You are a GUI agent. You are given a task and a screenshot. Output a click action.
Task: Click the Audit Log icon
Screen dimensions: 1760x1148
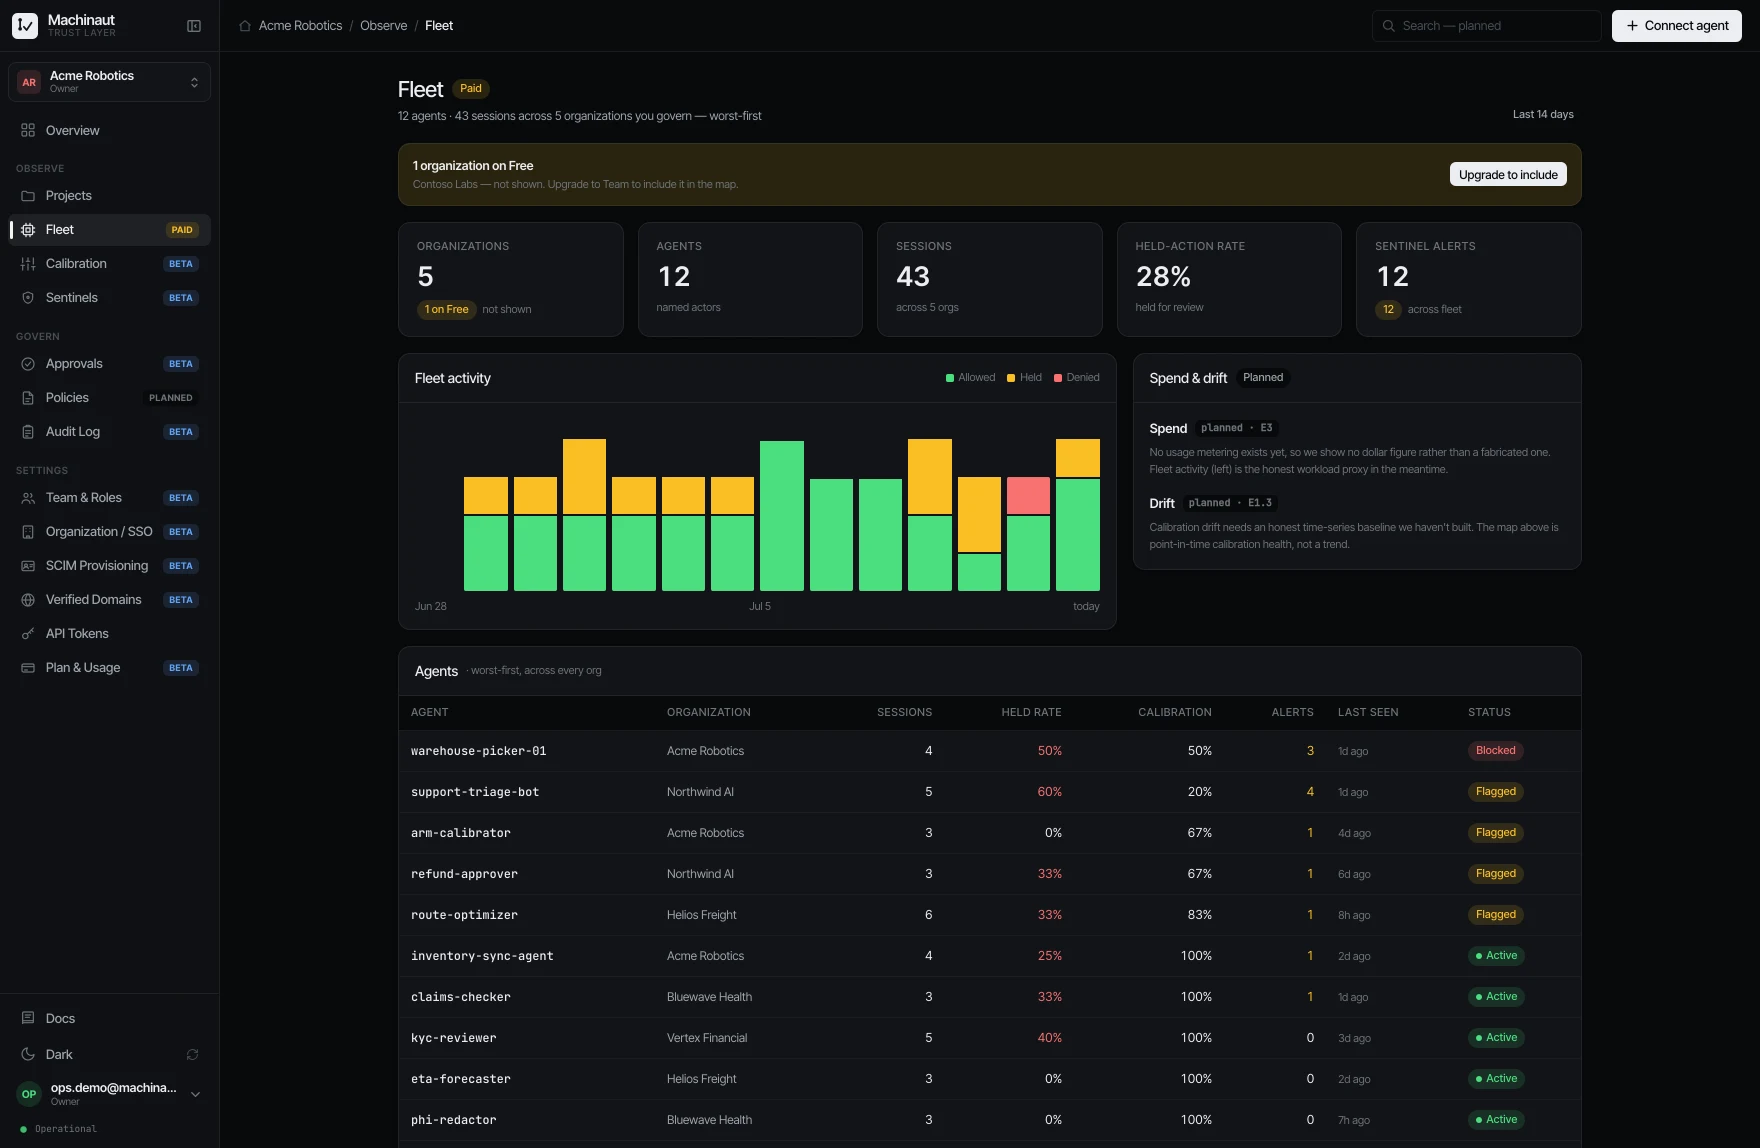pyautogui.click(x=28, y=432)
